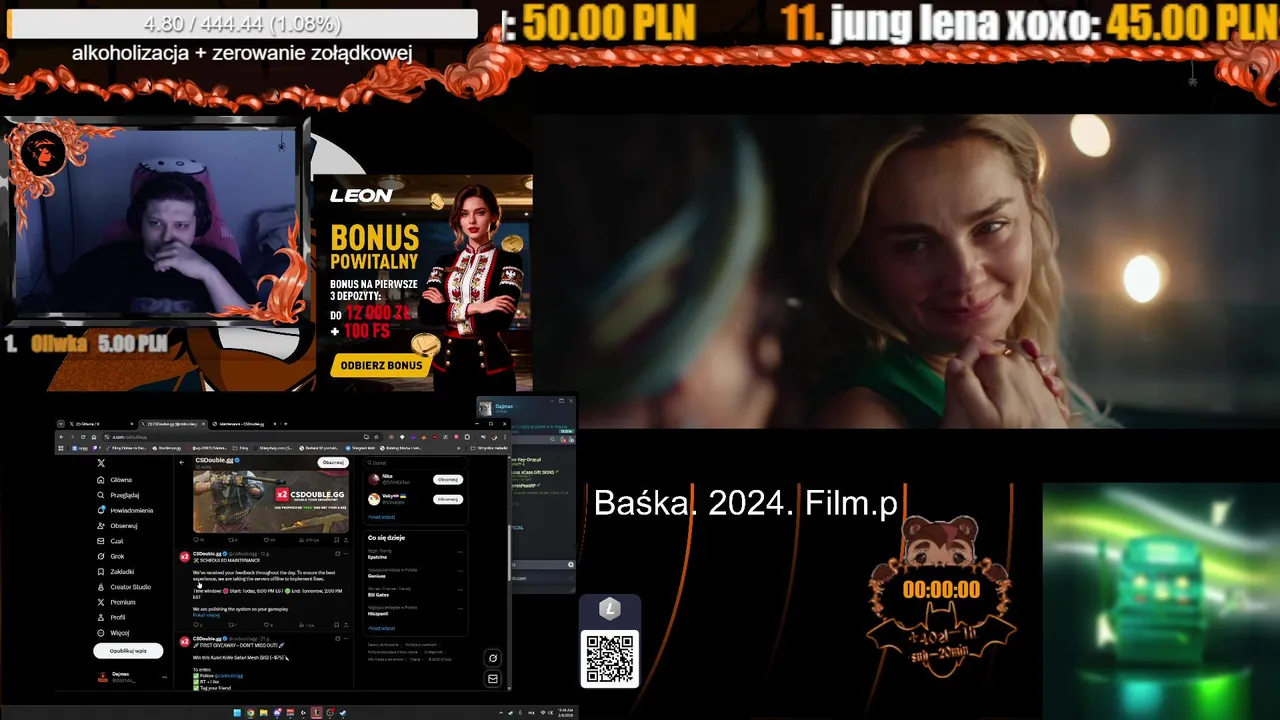Viewport: 1280px width, 720px height.
Task: Open the floating Grok button
Action: [493, 658]
